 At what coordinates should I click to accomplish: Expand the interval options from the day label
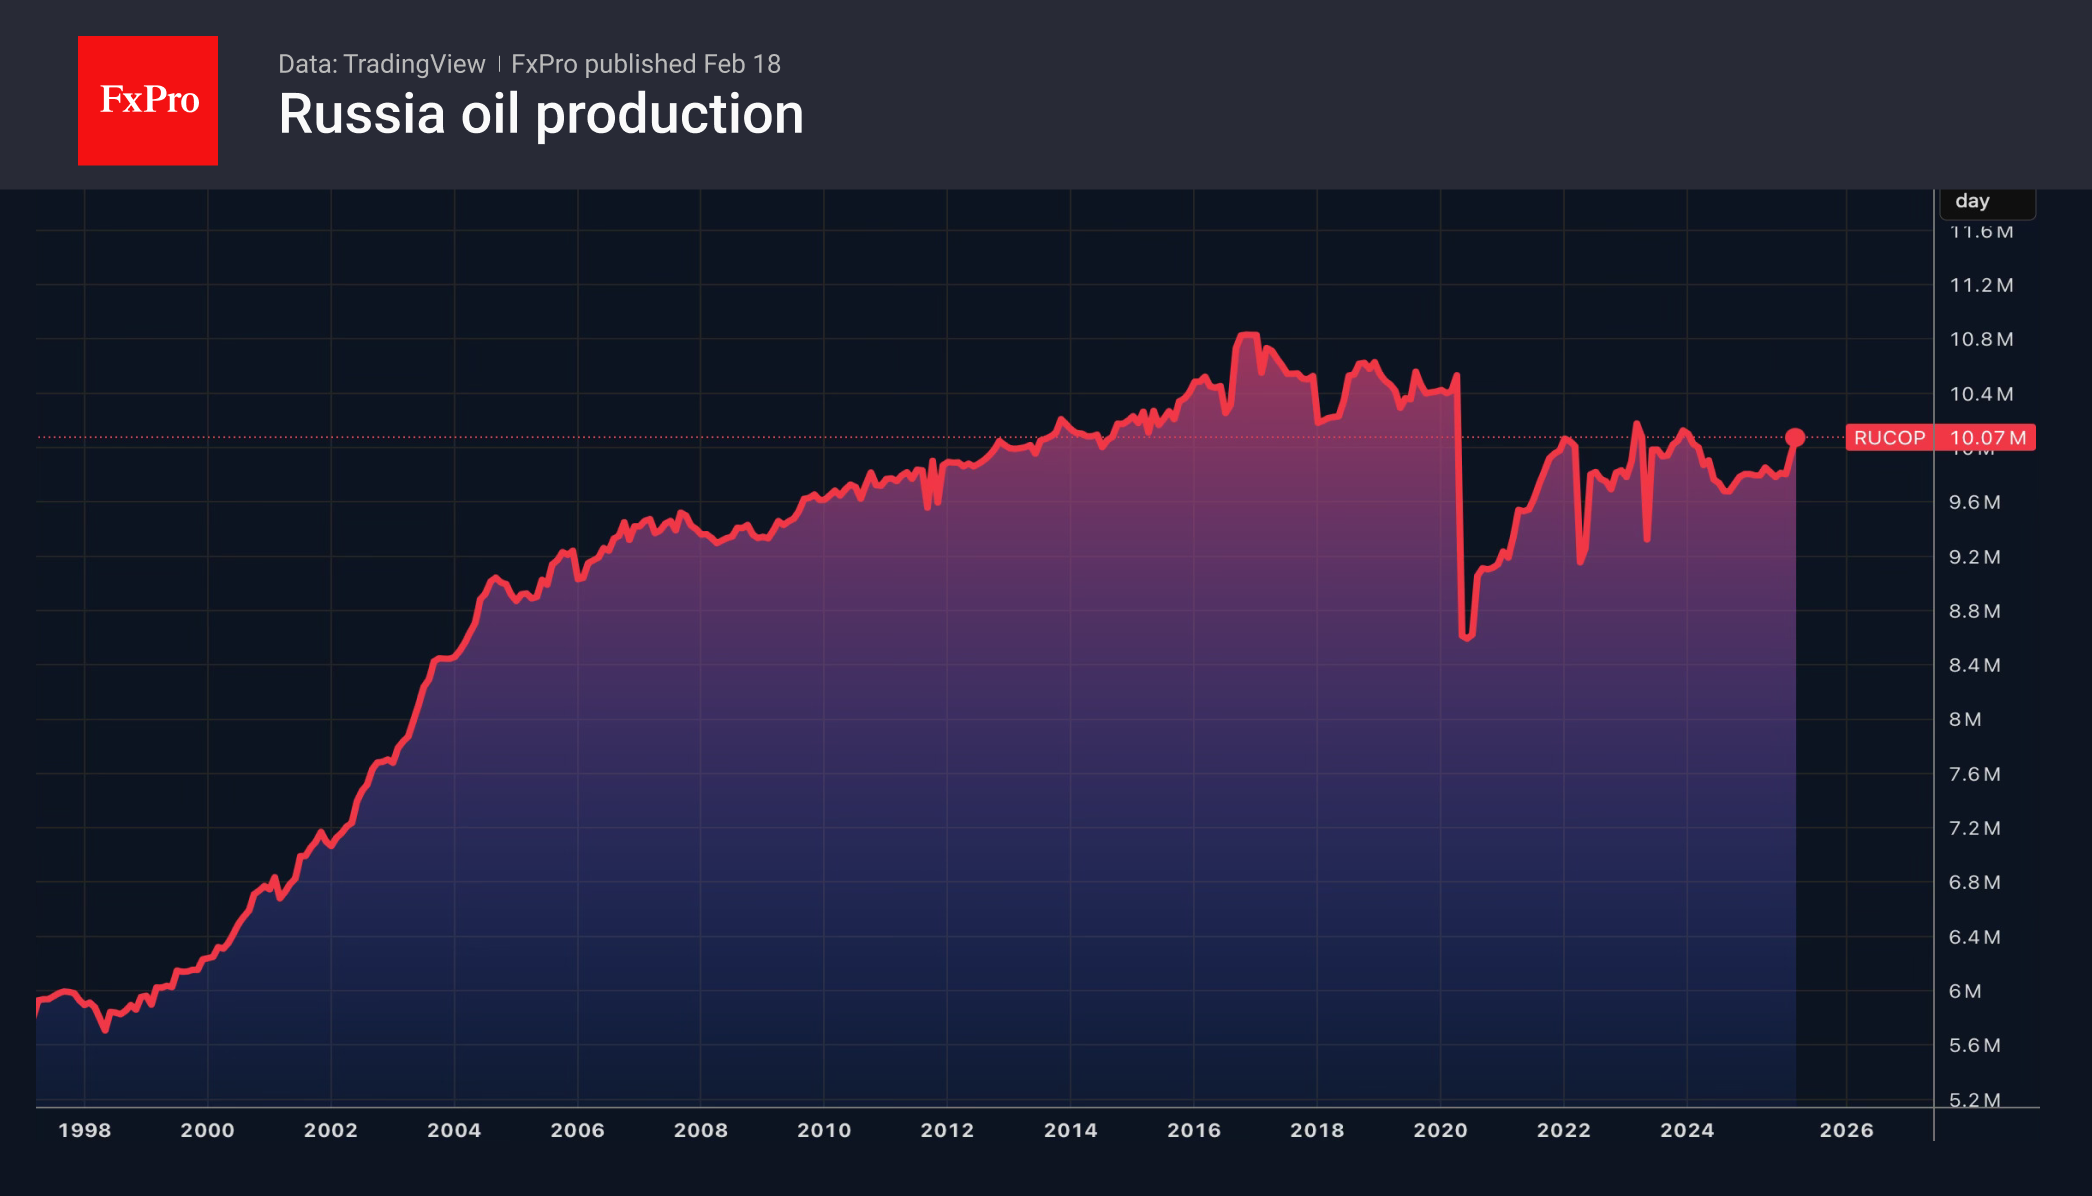[1987, 201]
